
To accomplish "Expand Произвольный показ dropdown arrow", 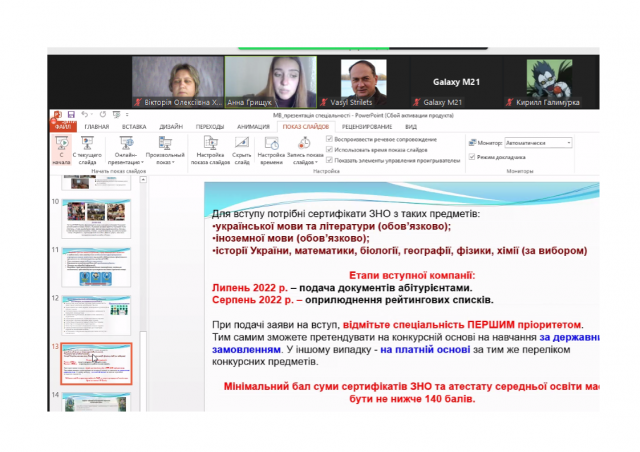I will pyautogui.click(x=173, y=163).
